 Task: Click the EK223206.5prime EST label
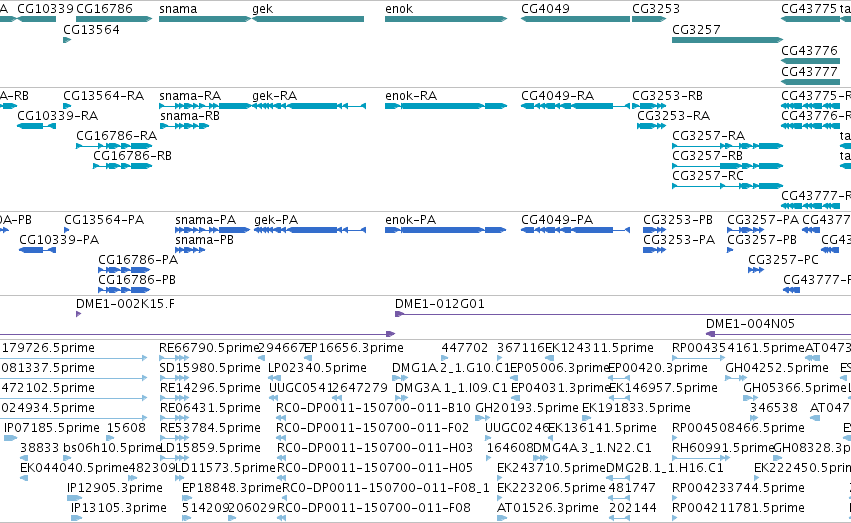[551, 488]
